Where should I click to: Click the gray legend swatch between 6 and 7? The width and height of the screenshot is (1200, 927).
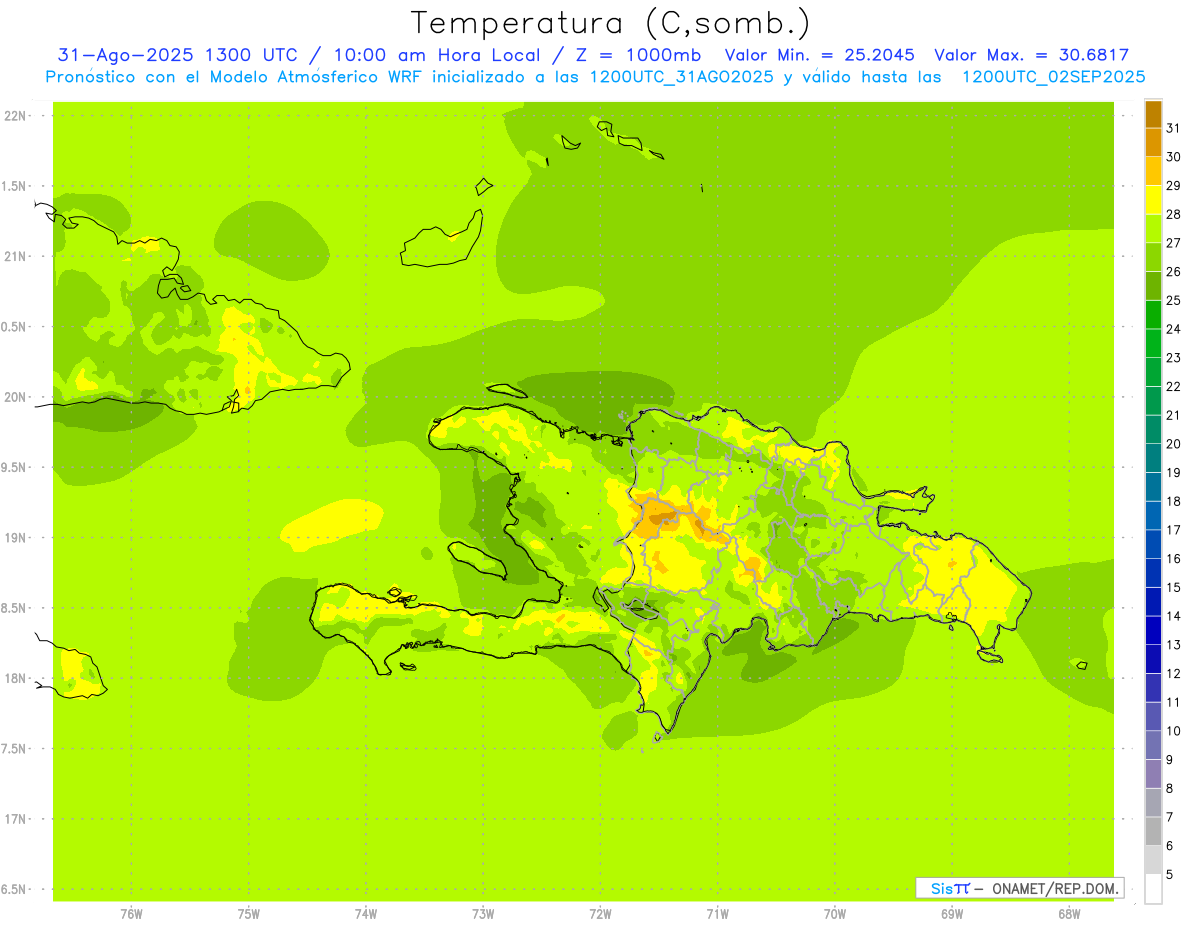[1153, 831]
